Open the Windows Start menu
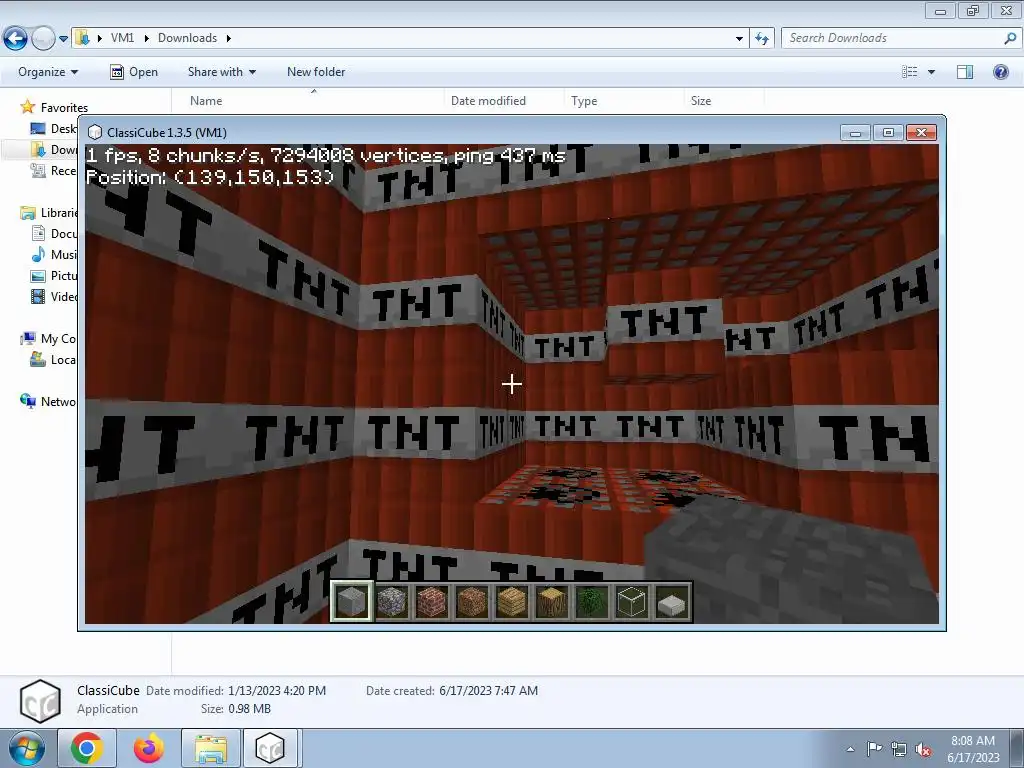1024x768 pixels. coord(25,749)
